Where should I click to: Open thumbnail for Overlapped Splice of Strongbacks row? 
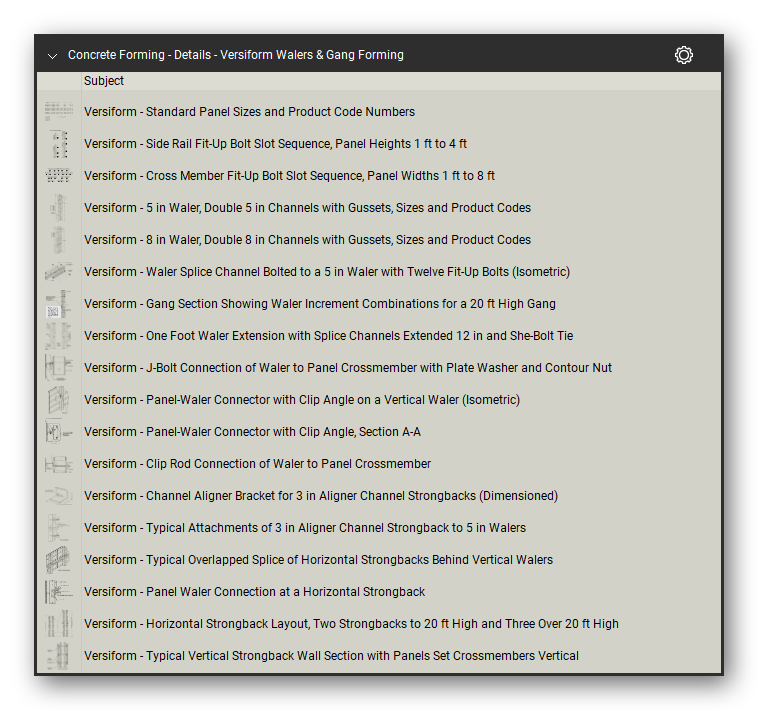(59, 560)
